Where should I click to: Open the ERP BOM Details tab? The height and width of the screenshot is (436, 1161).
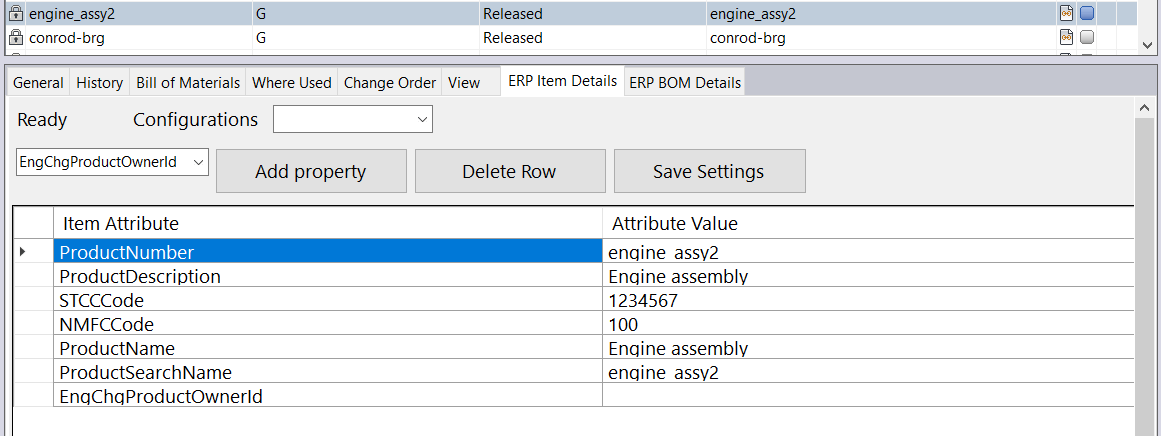point(685,83)
